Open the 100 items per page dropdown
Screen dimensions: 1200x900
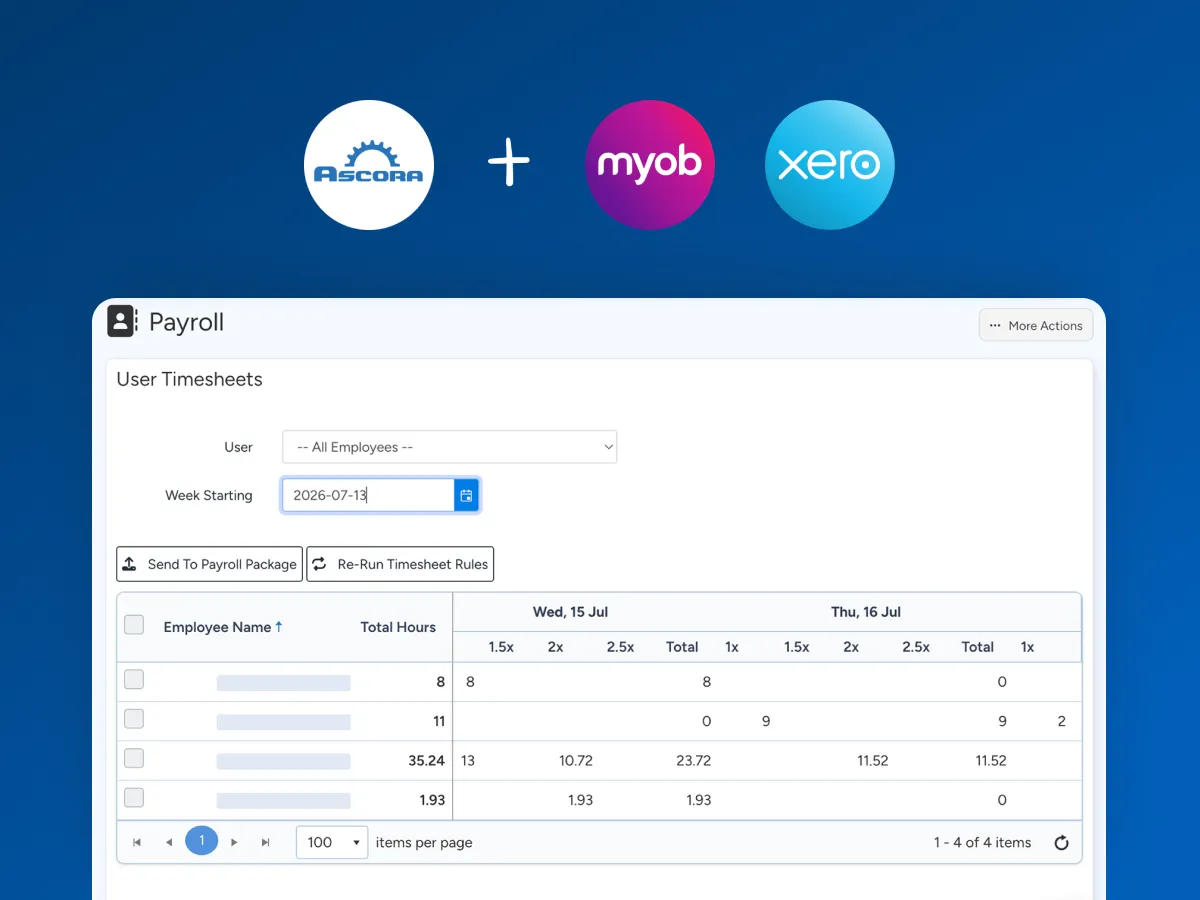pos(332,842)
